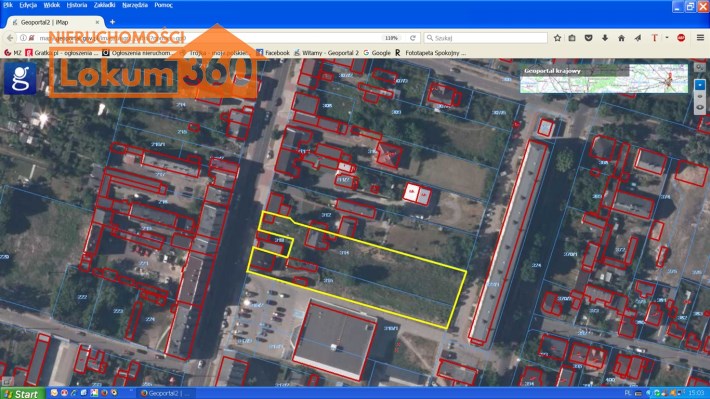Click the Geoportal logo icon on map

(x=20, y=78)
